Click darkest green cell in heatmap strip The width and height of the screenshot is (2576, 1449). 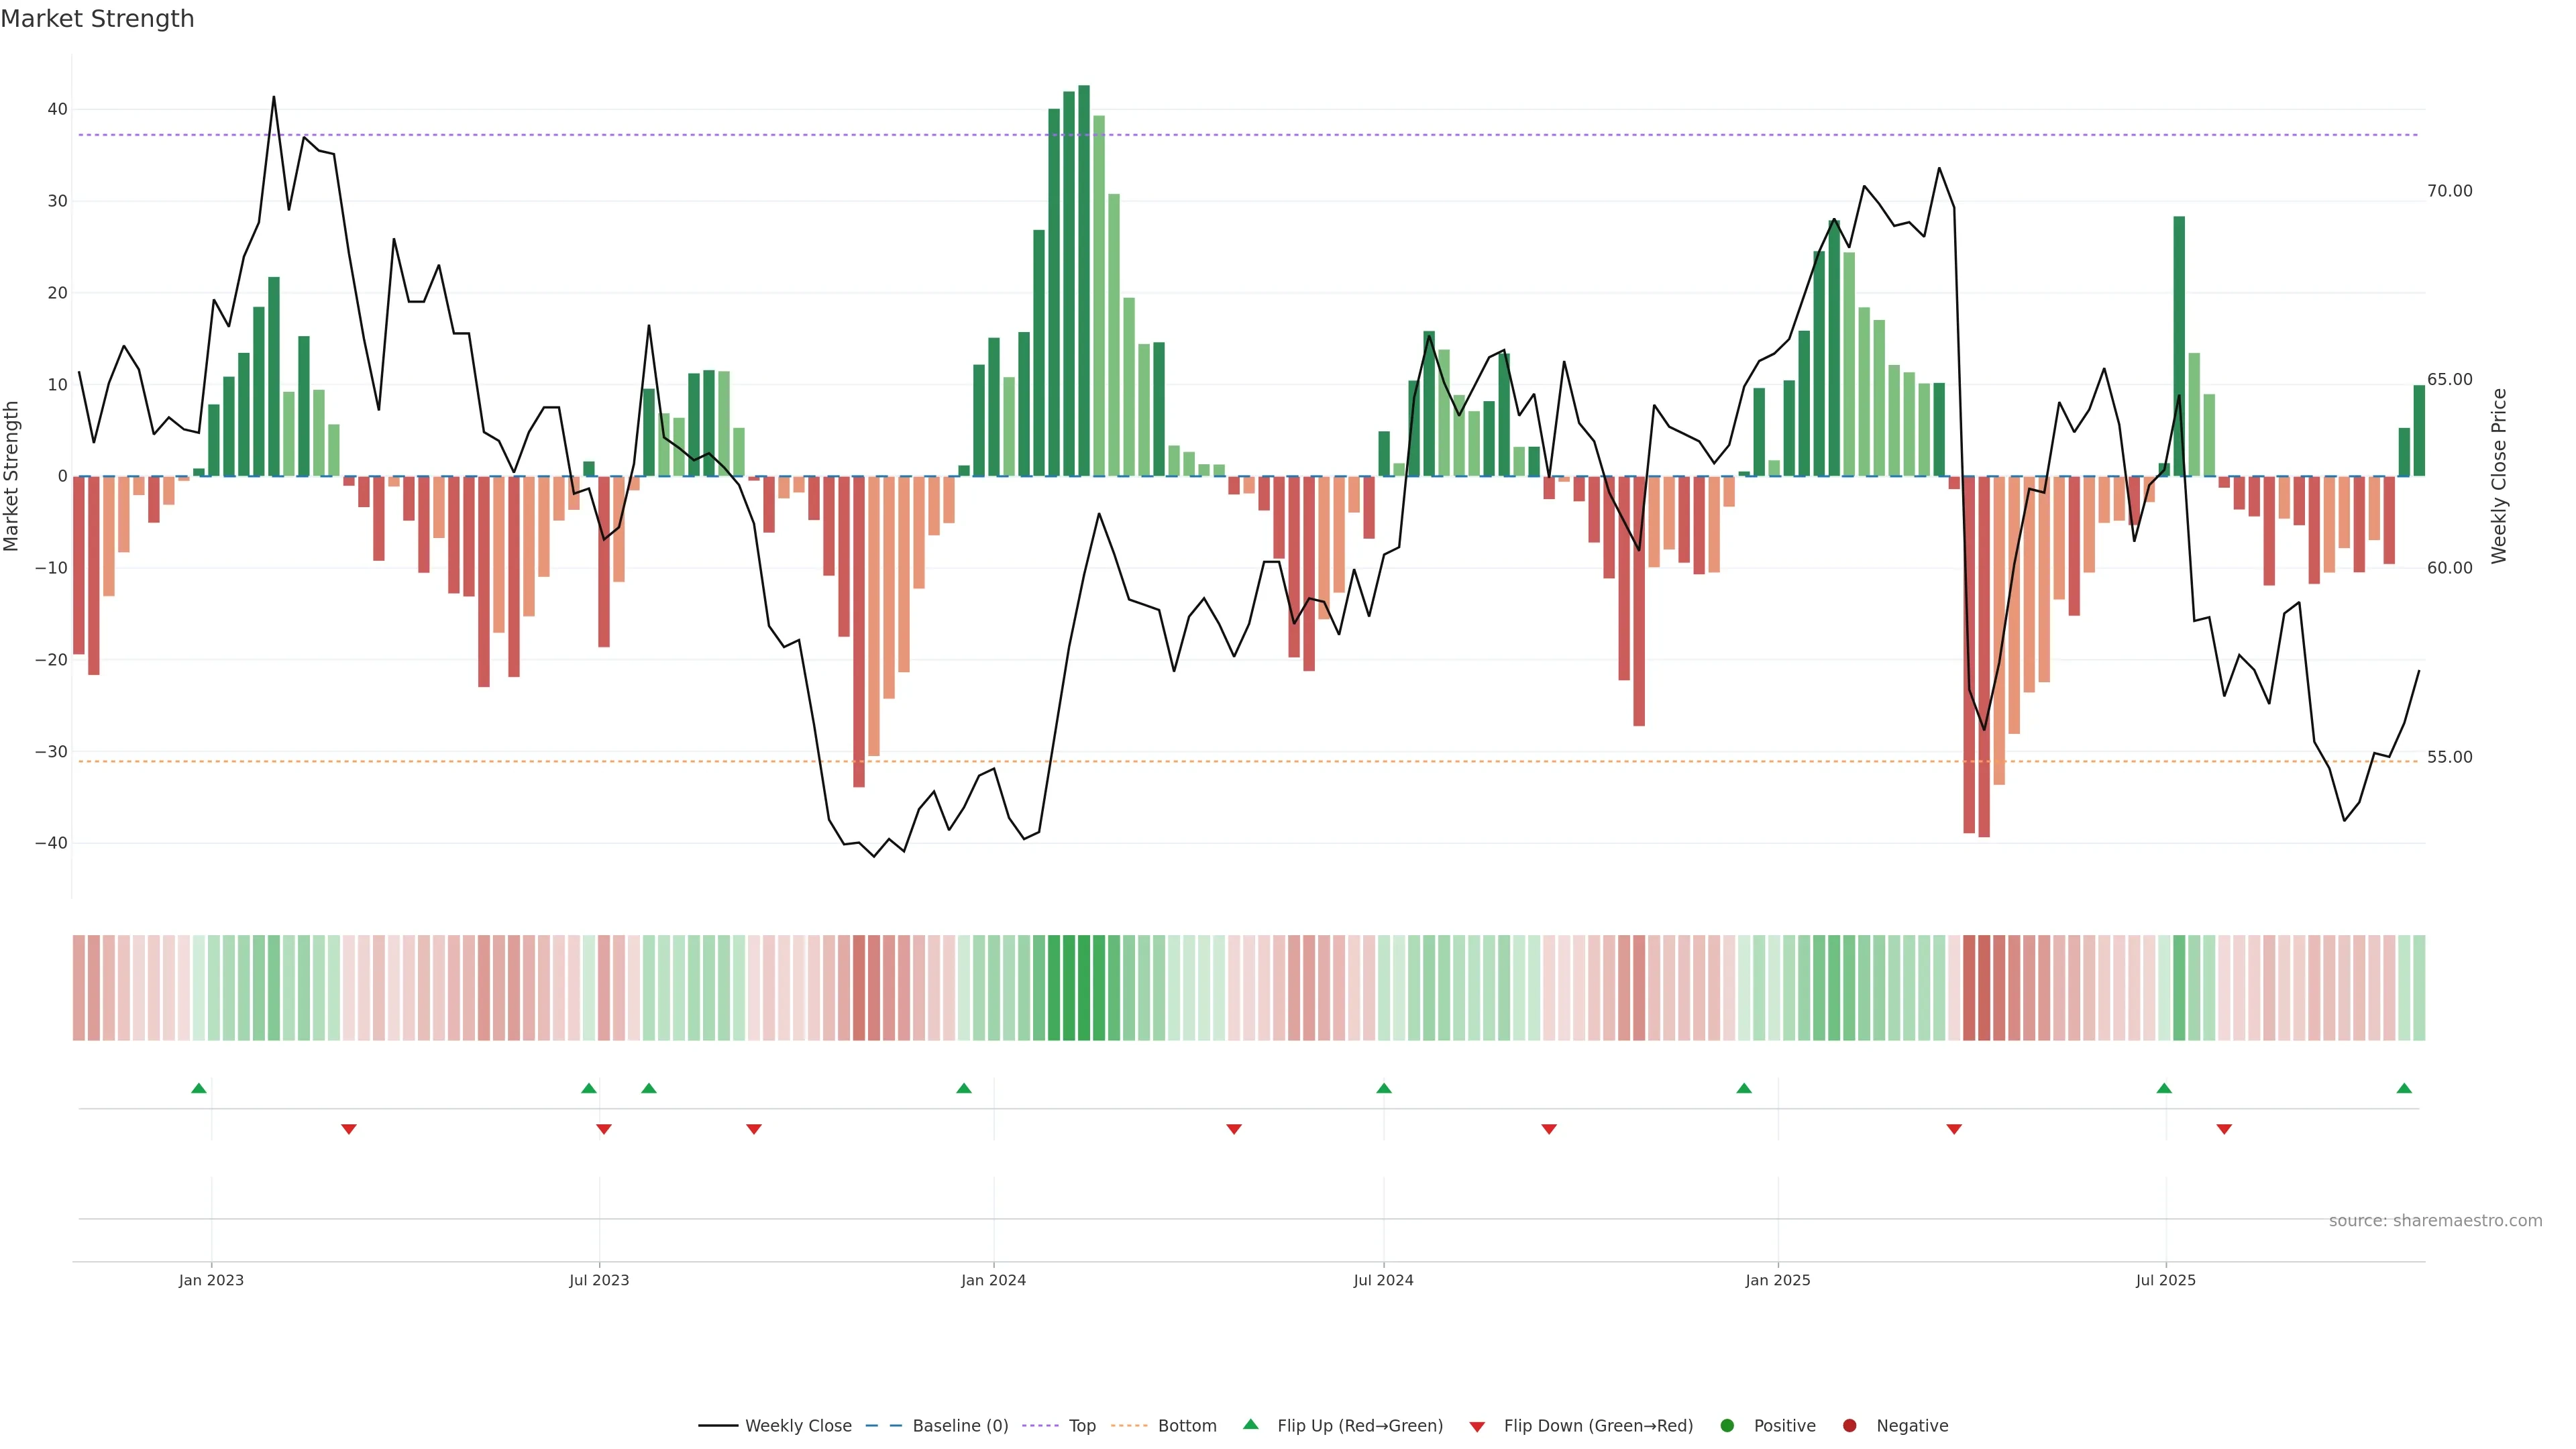1084,988
